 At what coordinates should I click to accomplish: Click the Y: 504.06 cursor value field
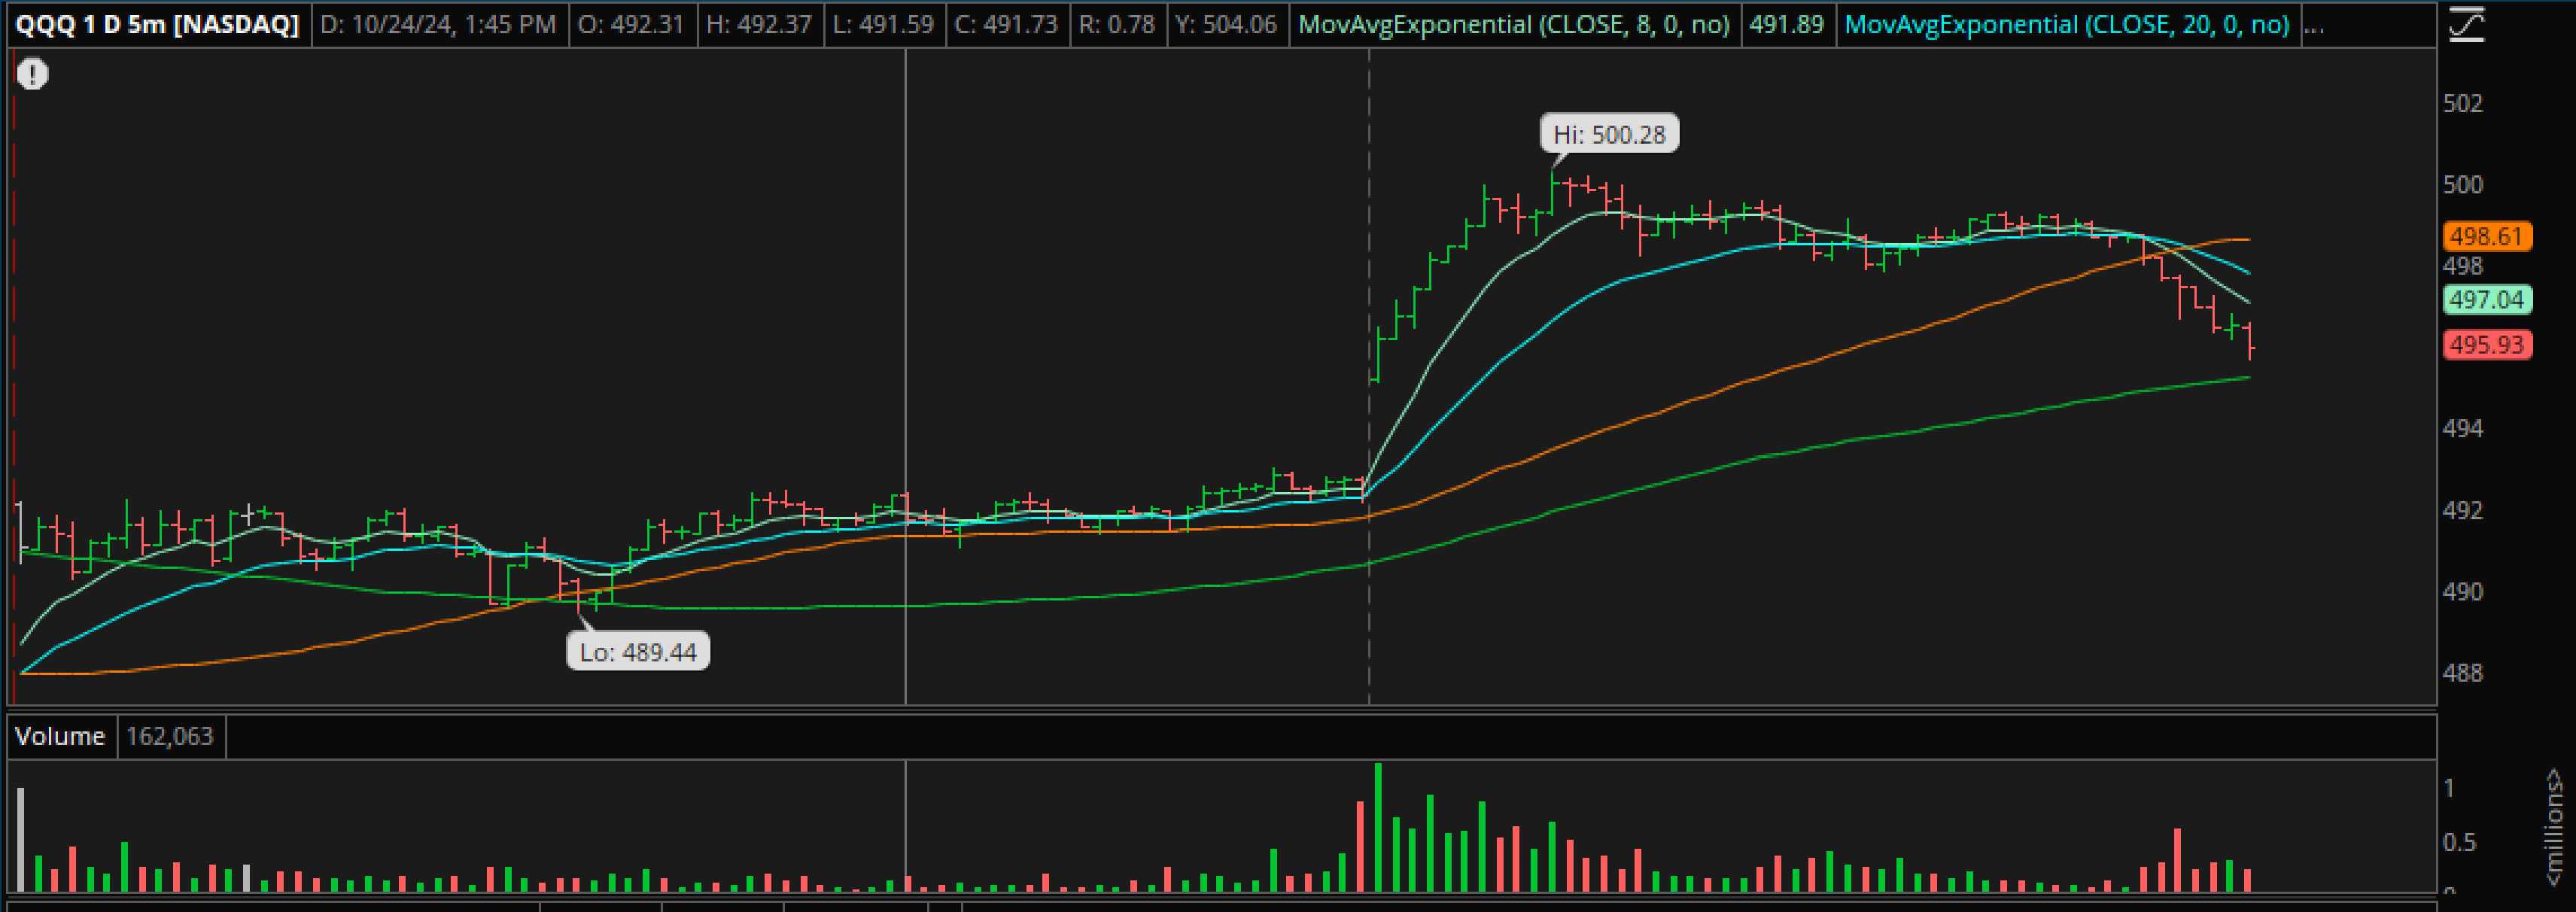click(1226, 25)
